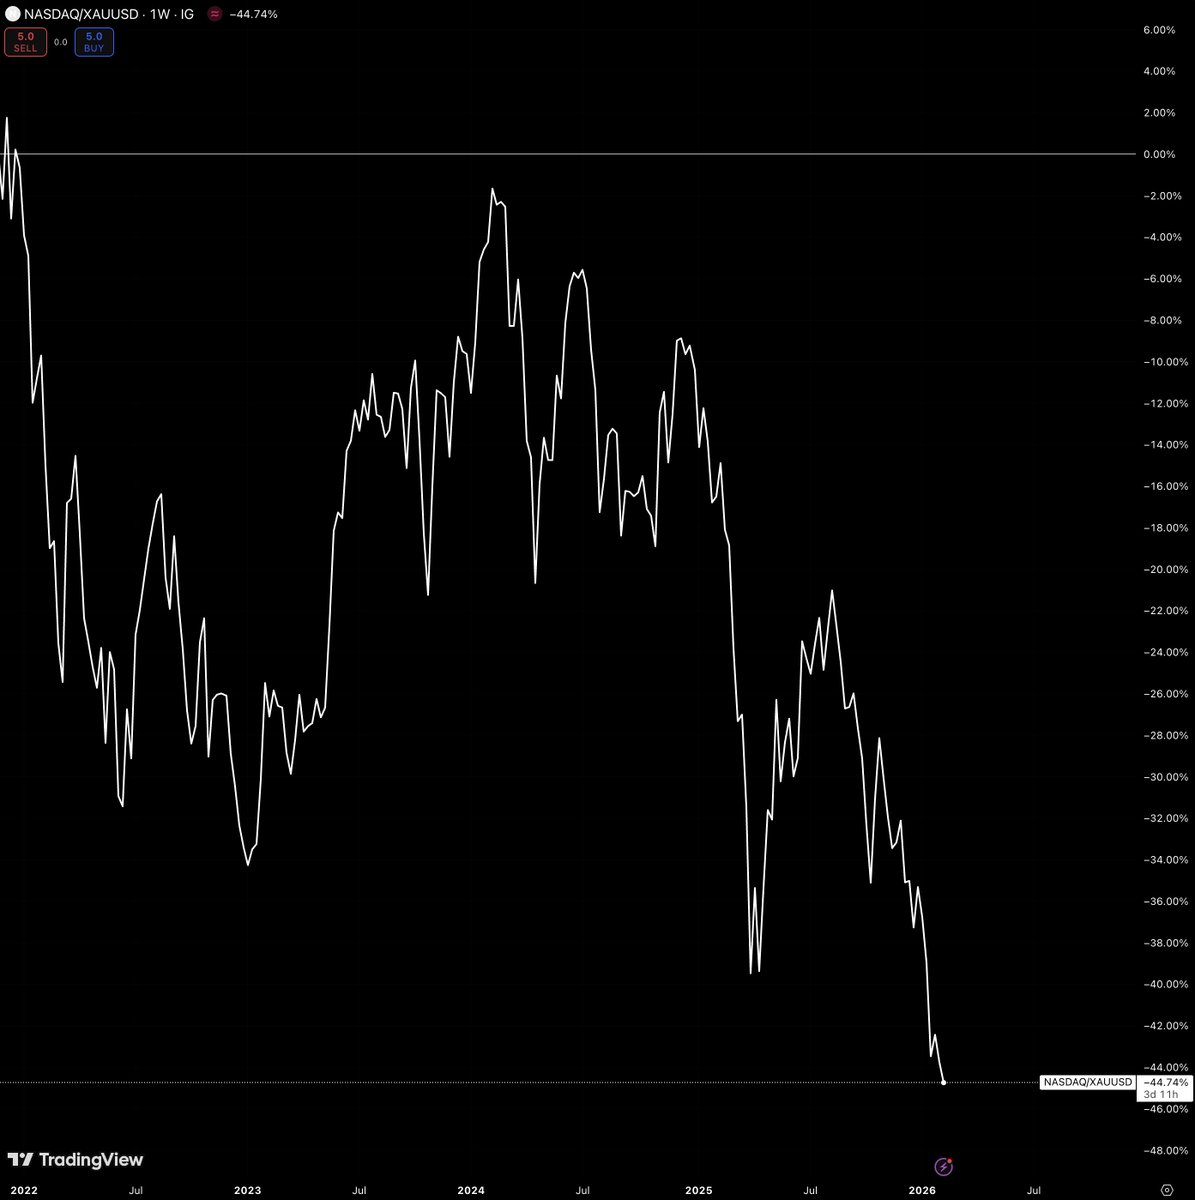Click the 6.00% price scale label

pos(1159,30)
